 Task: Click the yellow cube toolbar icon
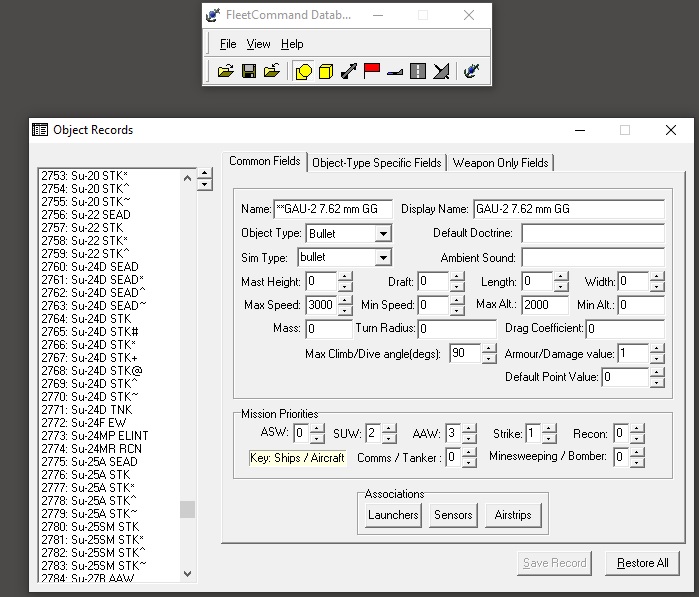[326, 71]
